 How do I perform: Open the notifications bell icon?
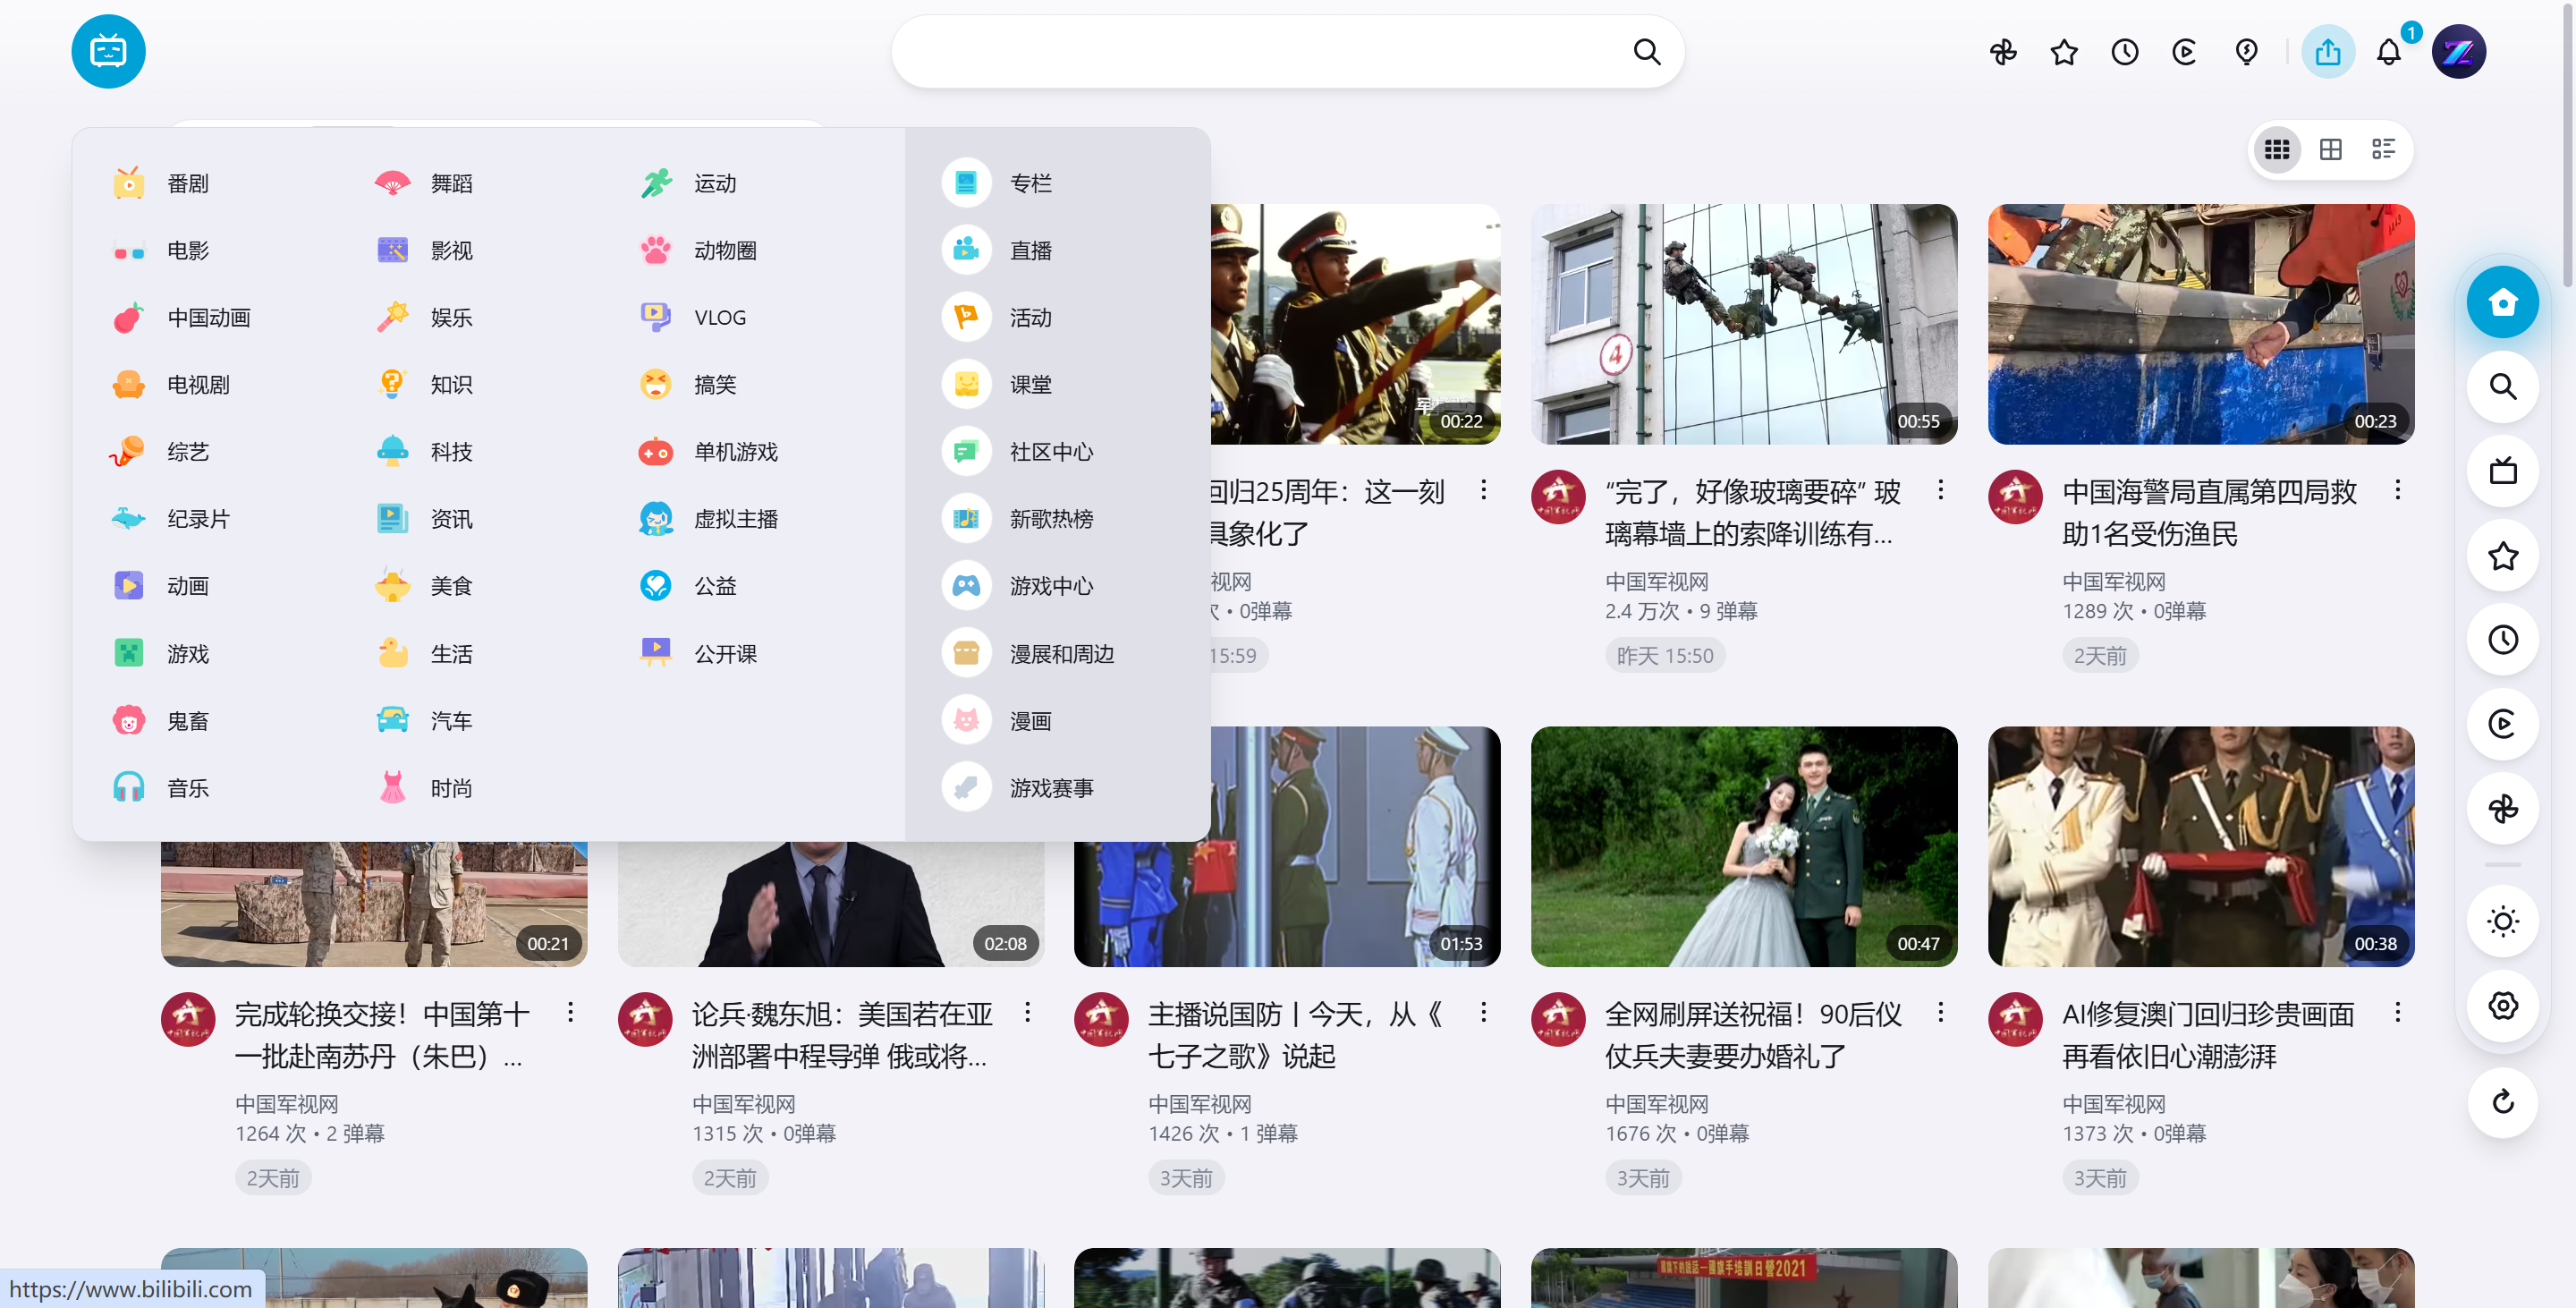pyautogui.click(x=2390, y=51)
